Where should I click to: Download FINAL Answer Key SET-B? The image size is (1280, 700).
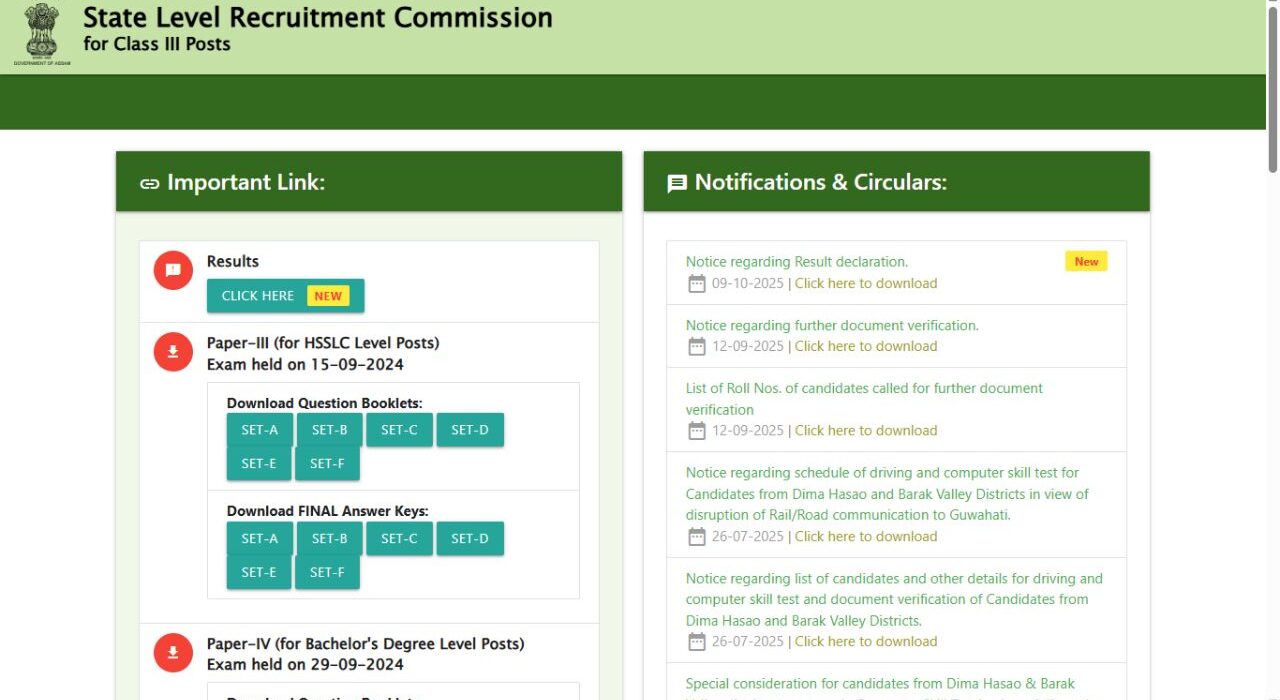[329, 538]
